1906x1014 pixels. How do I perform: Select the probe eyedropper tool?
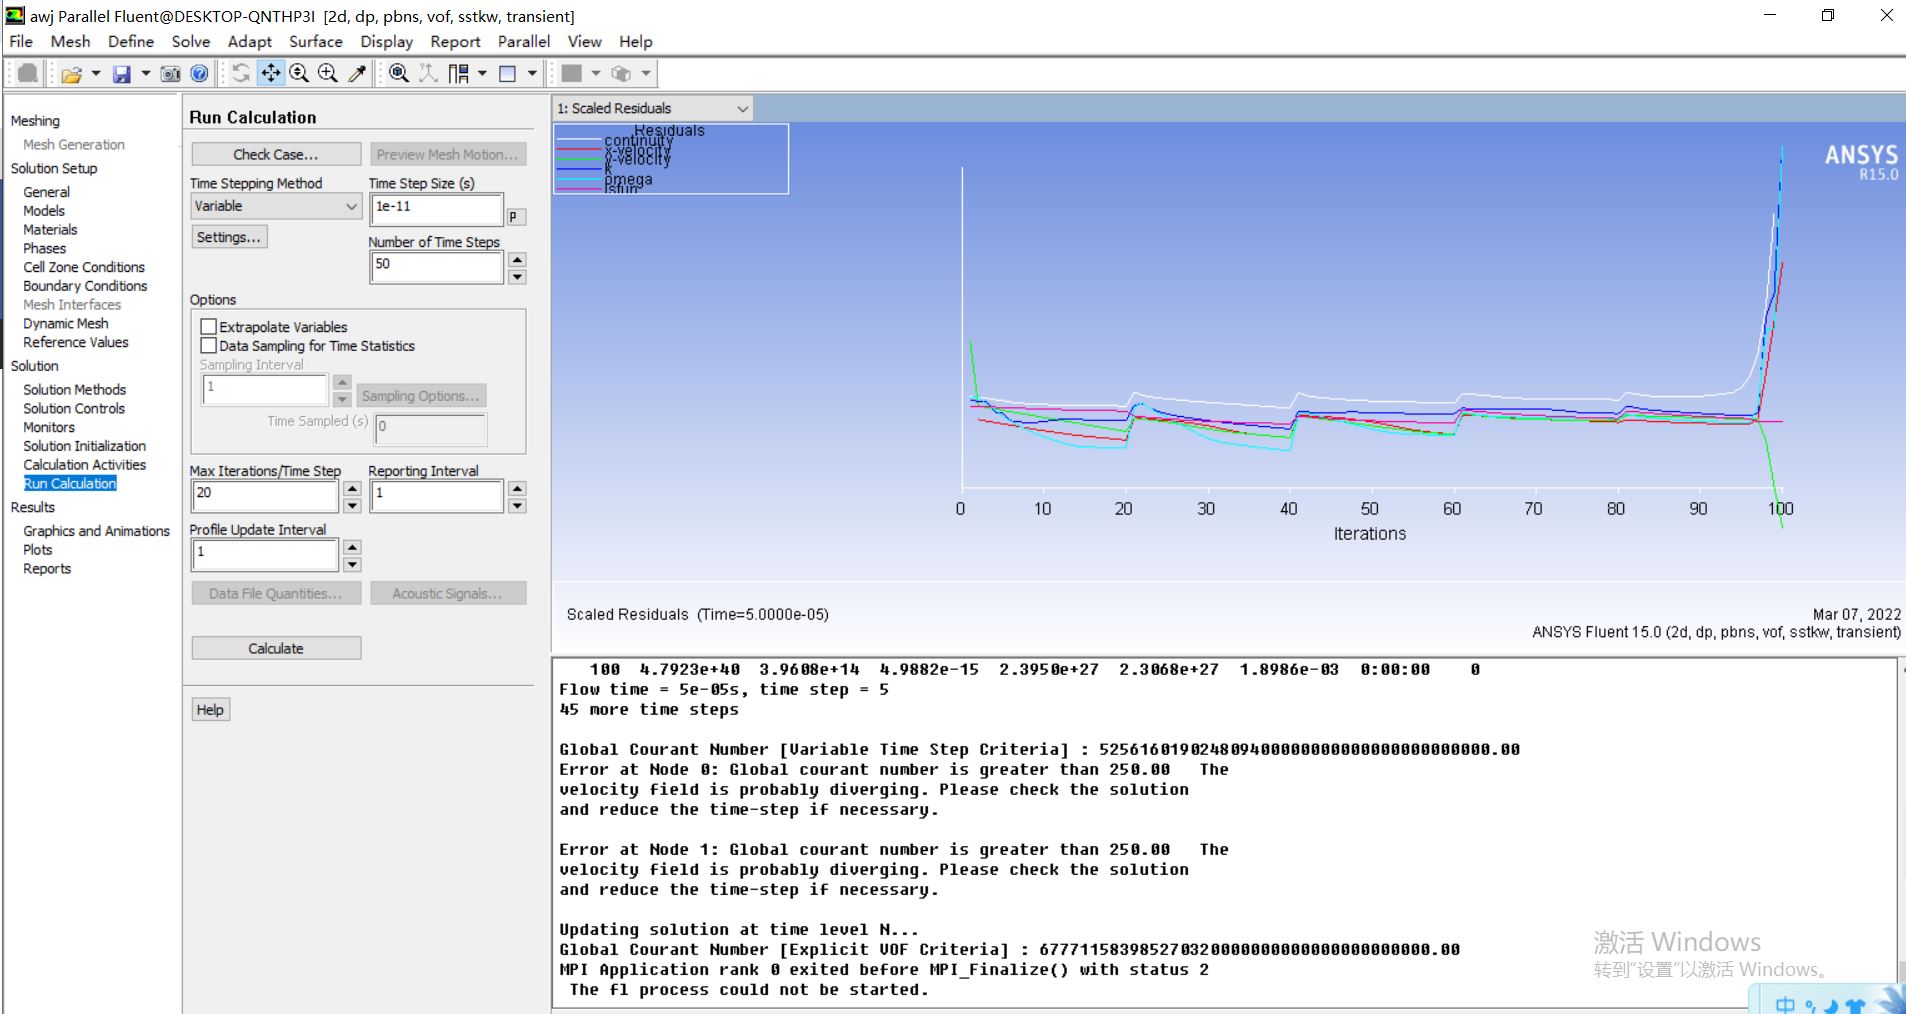click(357, 73)
